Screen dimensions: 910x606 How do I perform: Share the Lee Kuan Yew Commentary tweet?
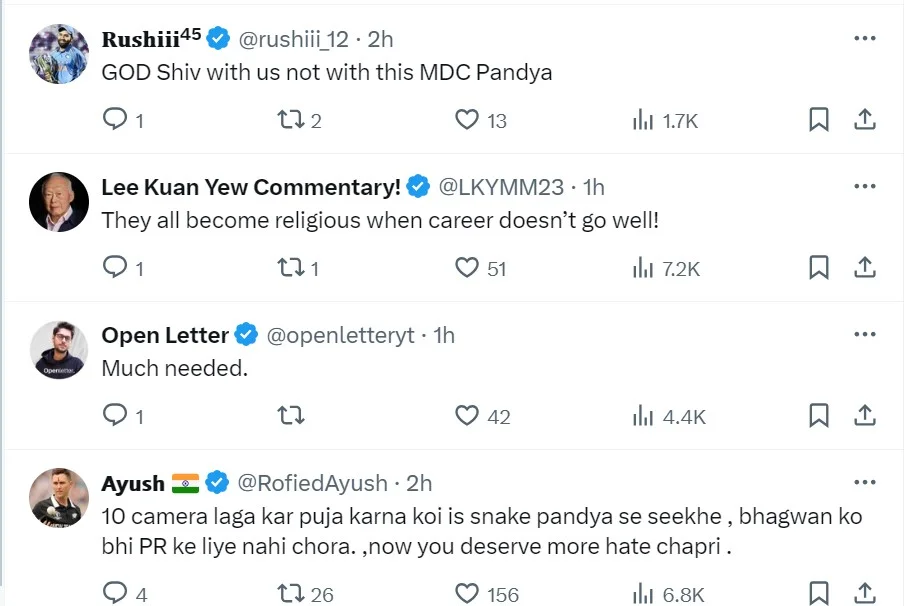coord(865,268)
